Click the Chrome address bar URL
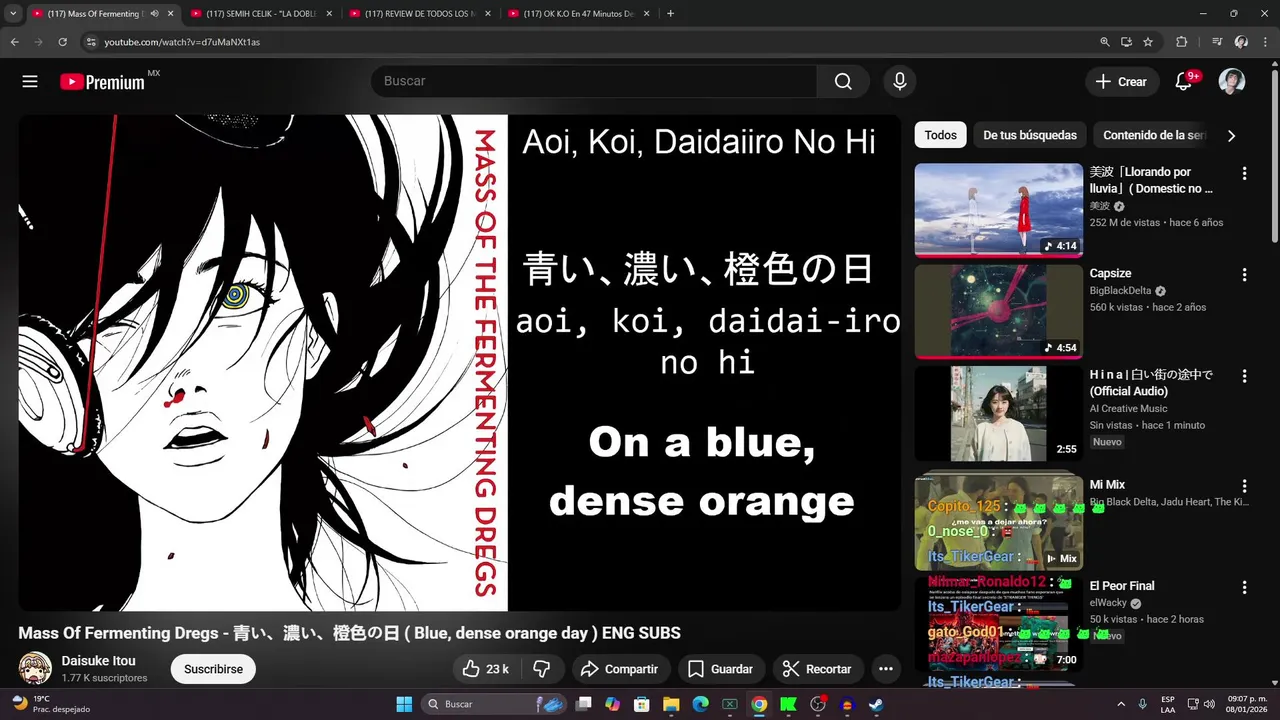Screen dimensions: 1280x720 point(182,42)
